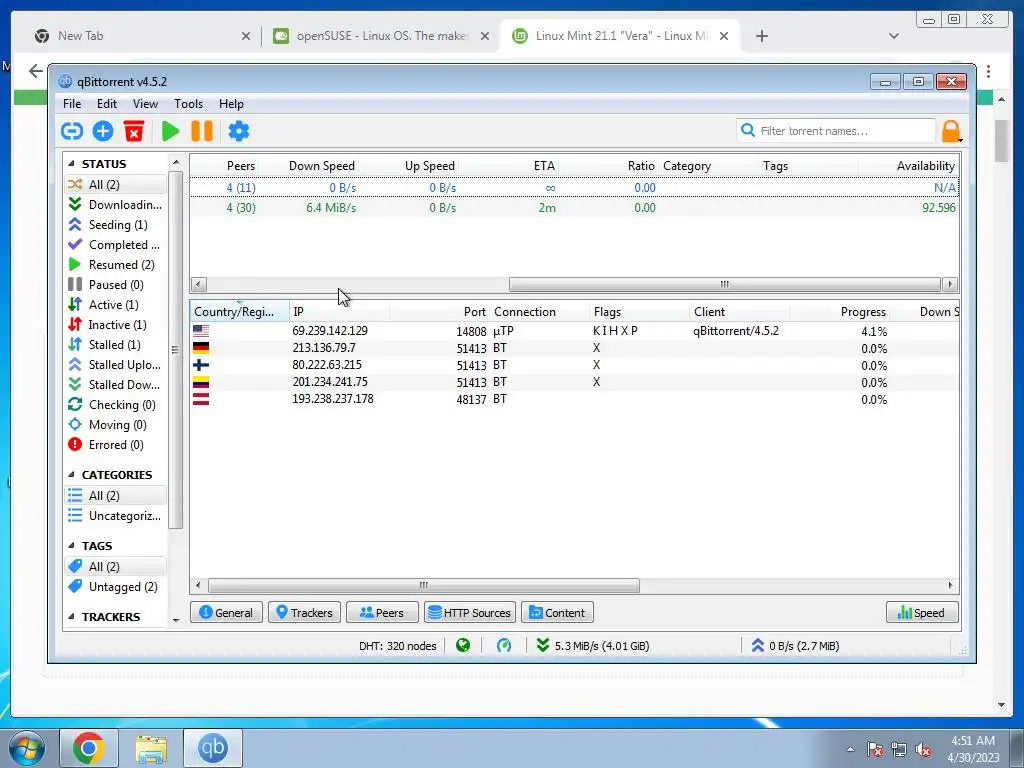Select the Paused (0) status filter

pyautogui.click(x=116, y=285)
